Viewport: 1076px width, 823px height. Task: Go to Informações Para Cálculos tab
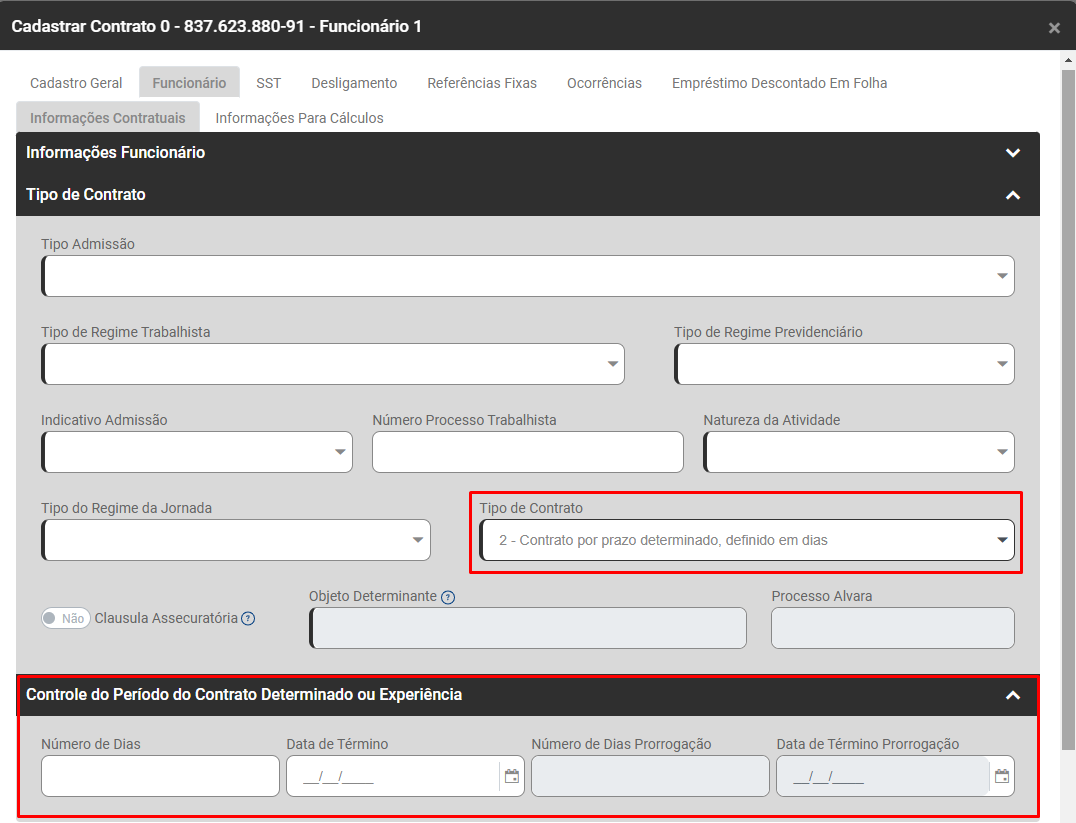[x=299, y=118]
